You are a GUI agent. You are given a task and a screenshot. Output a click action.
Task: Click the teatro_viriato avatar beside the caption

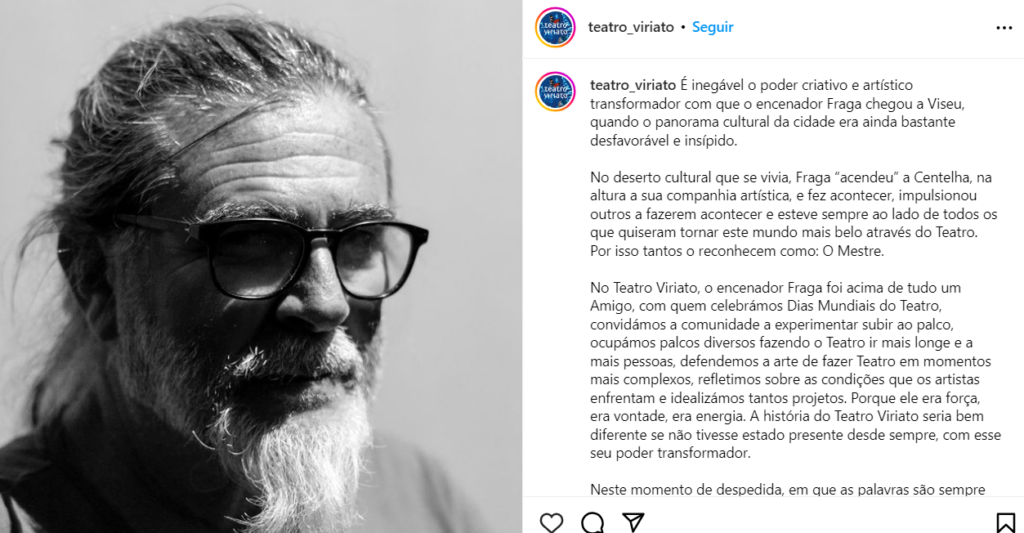[x=555, y=91]
